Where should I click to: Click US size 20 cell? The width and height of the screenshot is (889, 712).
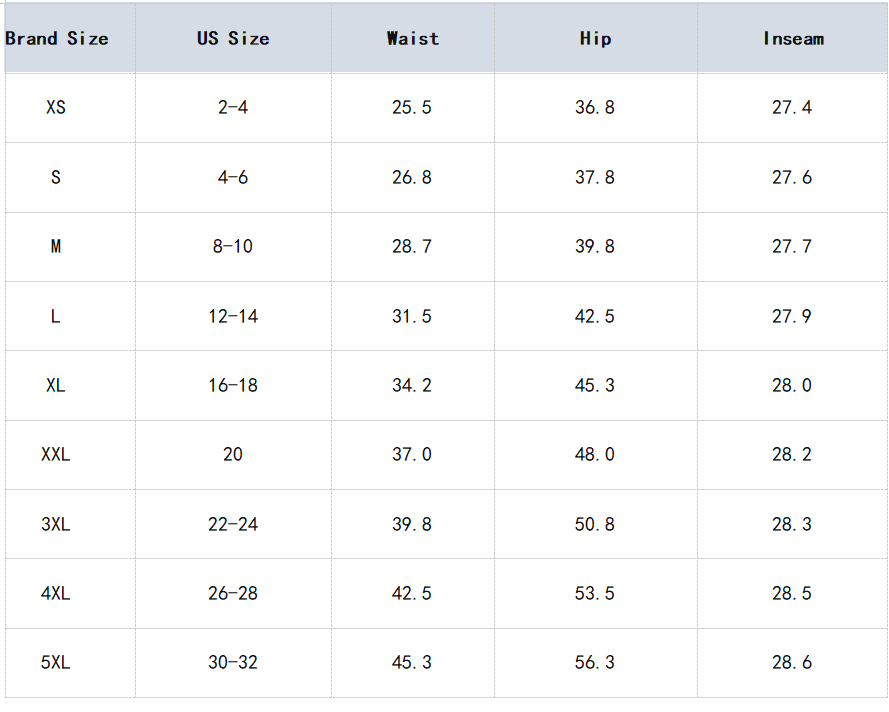233,454
